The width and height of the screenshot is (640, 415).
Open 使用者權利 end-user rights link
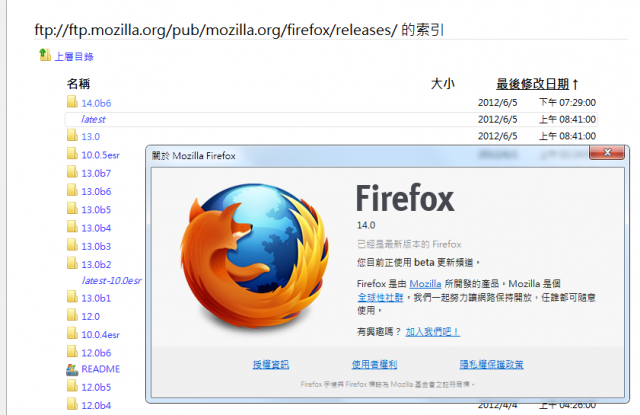click(x=374, y=364)
